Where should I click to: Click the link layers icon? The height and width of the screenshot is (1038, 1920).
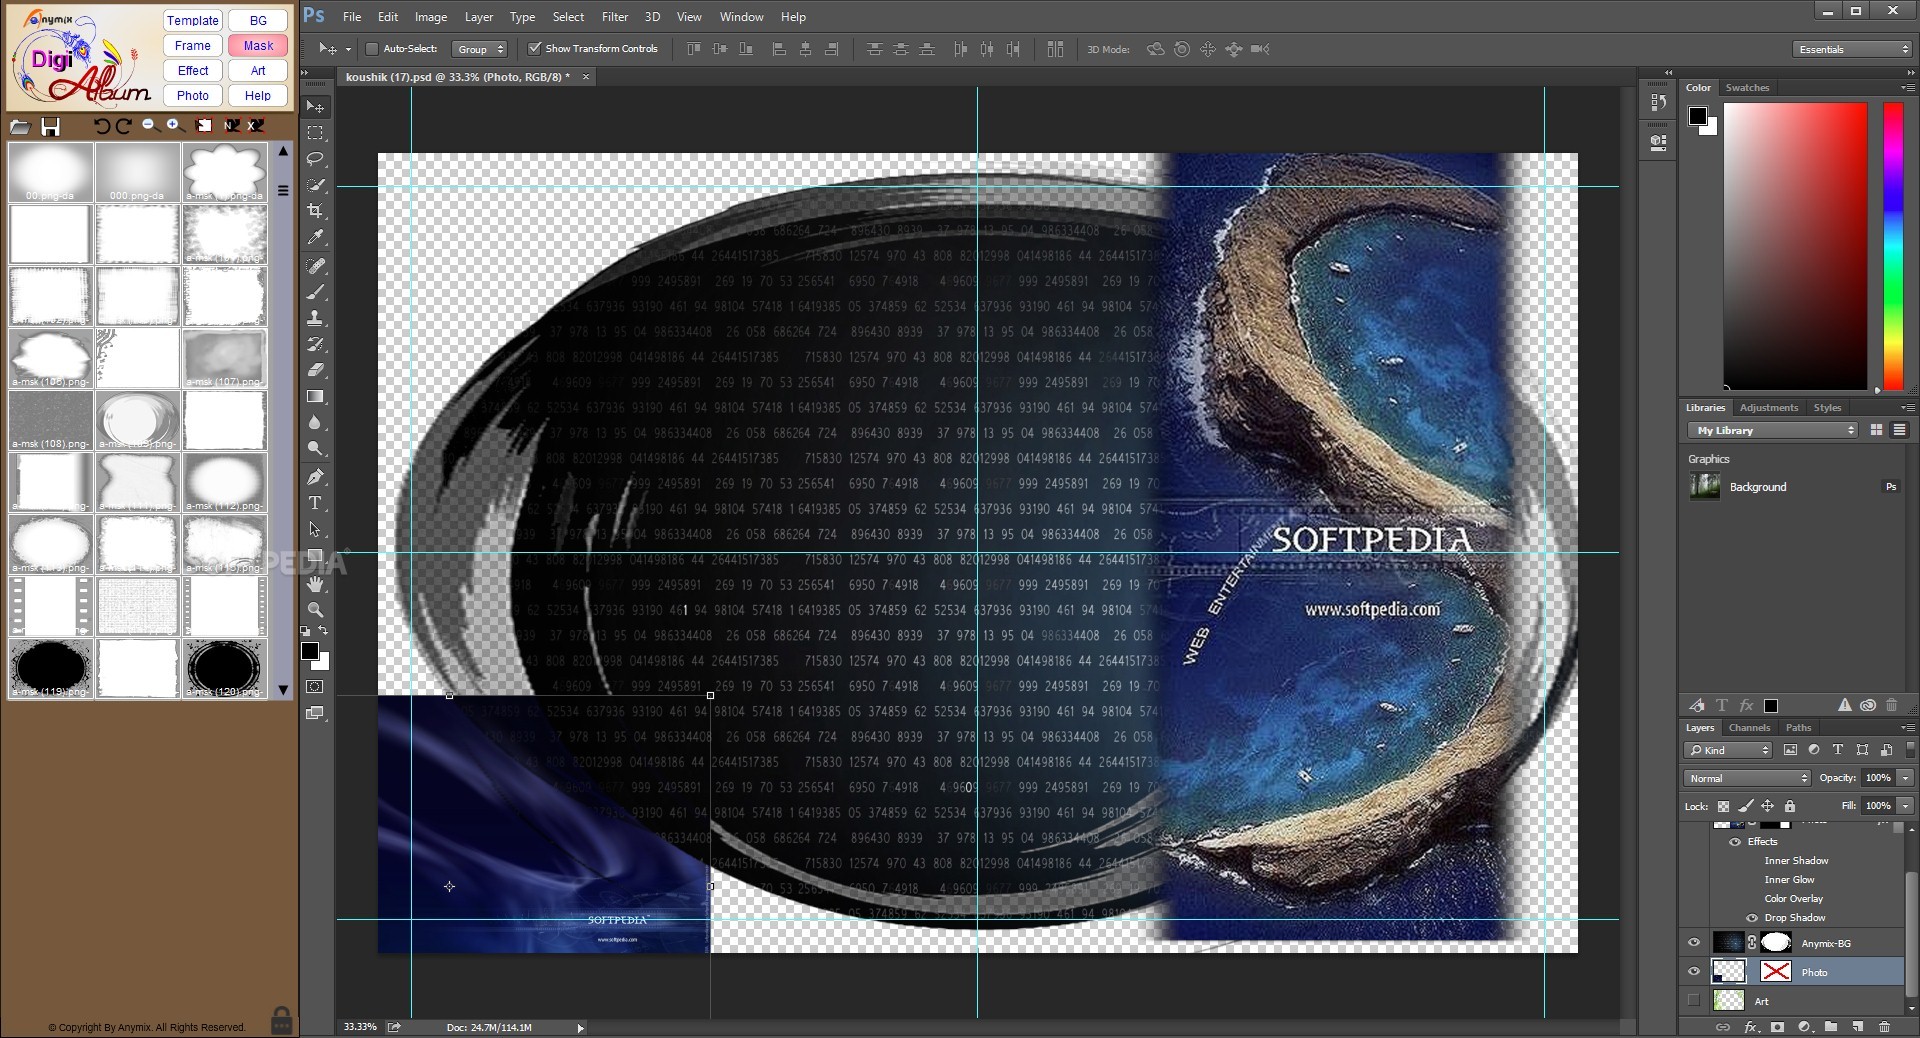point(1723,1027)
